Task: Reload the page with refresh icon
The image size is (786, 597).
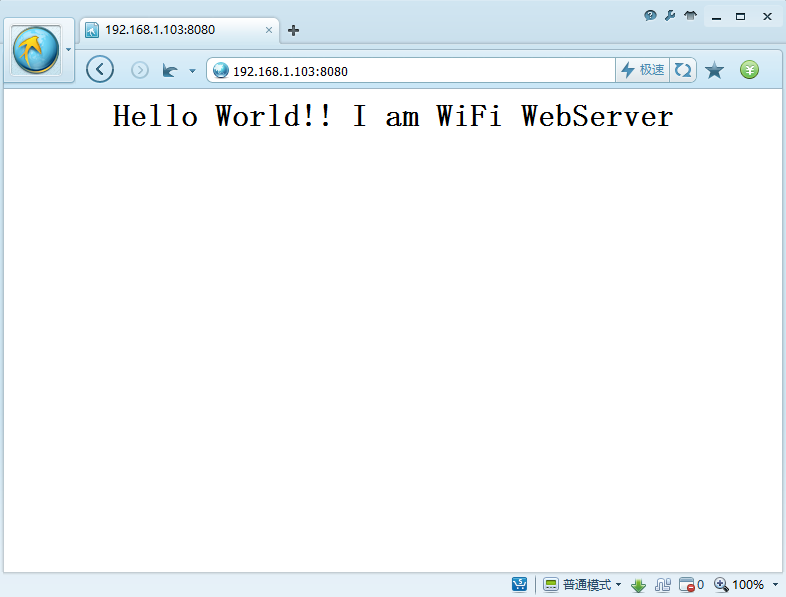Action: coord(682,70)
